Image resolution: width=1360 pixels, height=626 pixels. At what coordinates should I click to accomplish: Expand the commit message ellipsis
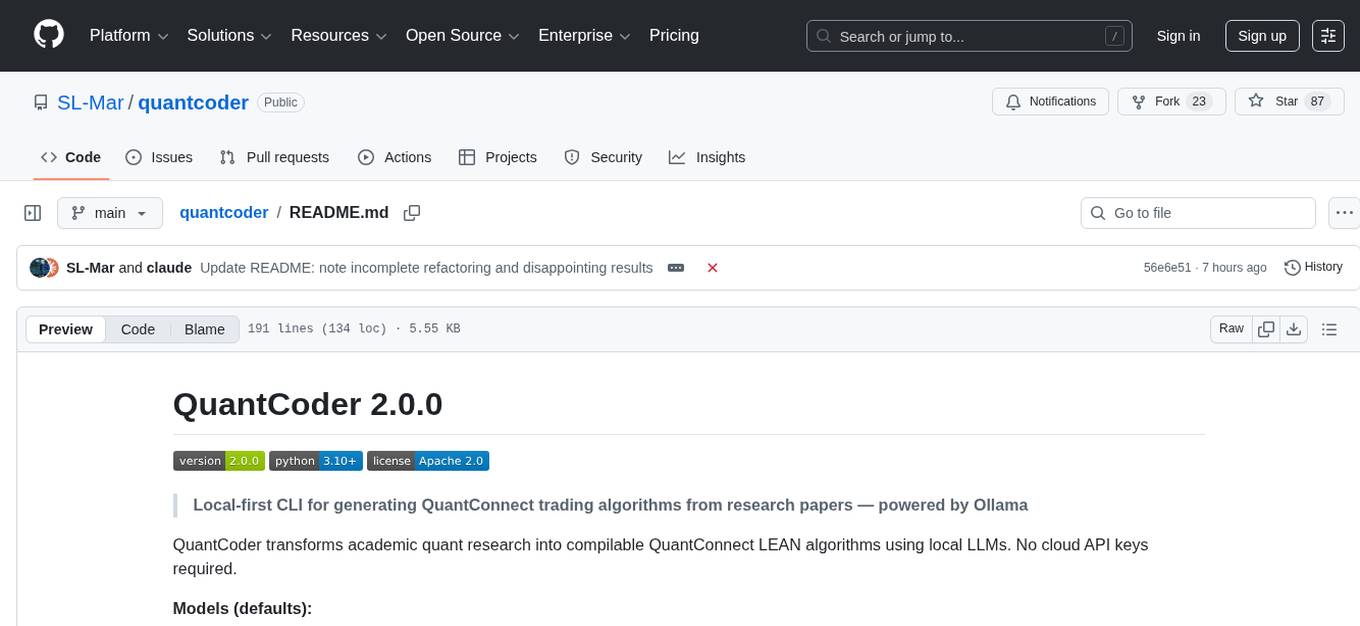tap(676, 268)
